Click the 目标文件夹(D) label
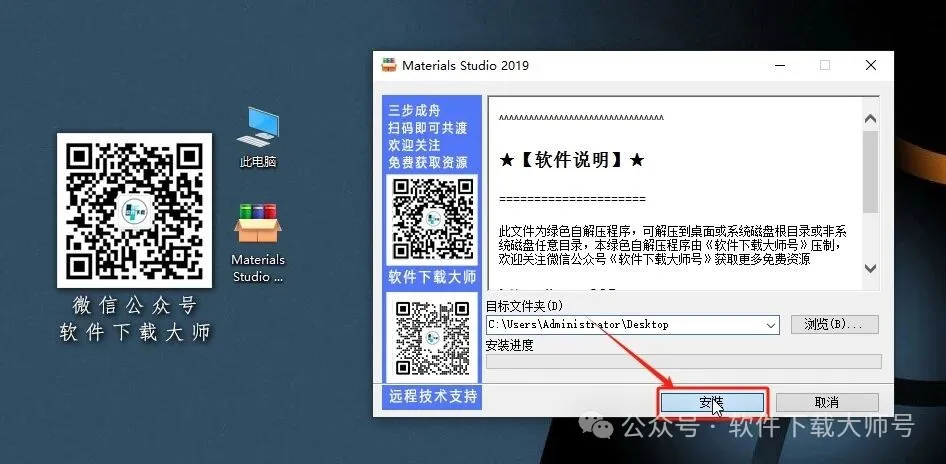 click(x=524, y=306)
